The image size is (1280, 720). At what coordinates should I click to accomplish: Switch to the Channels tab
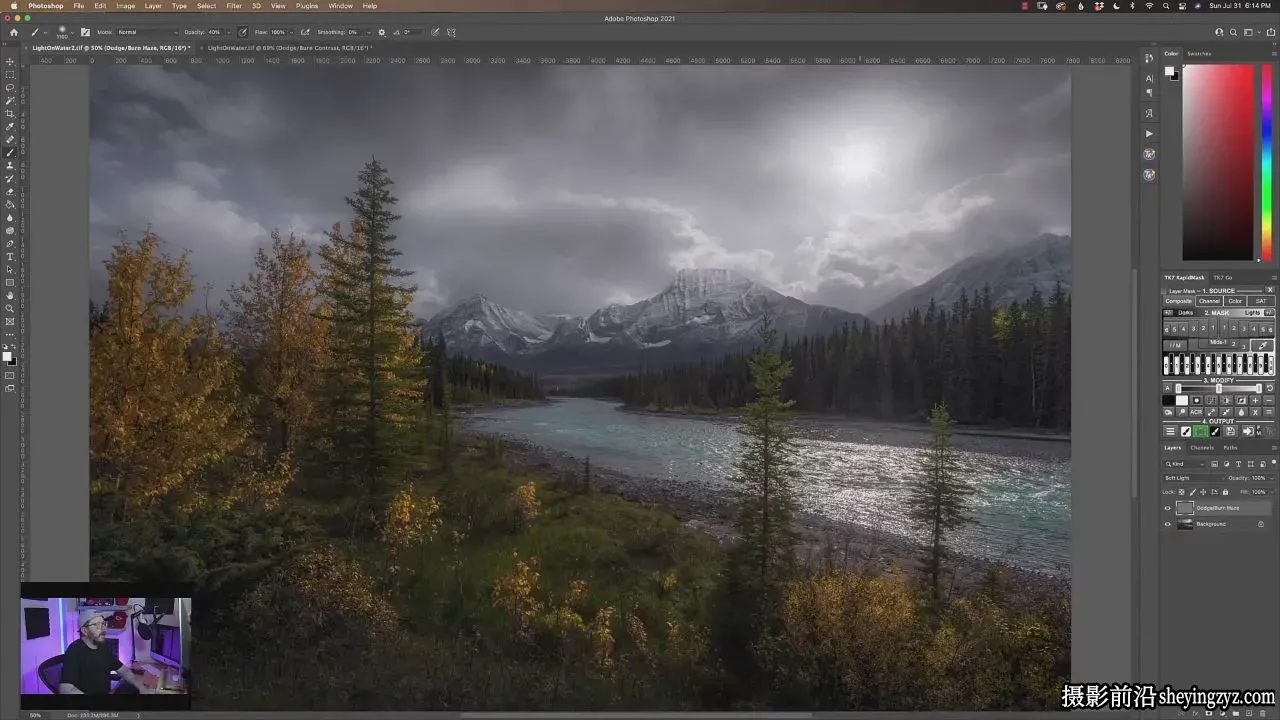tap(1202, 447)
